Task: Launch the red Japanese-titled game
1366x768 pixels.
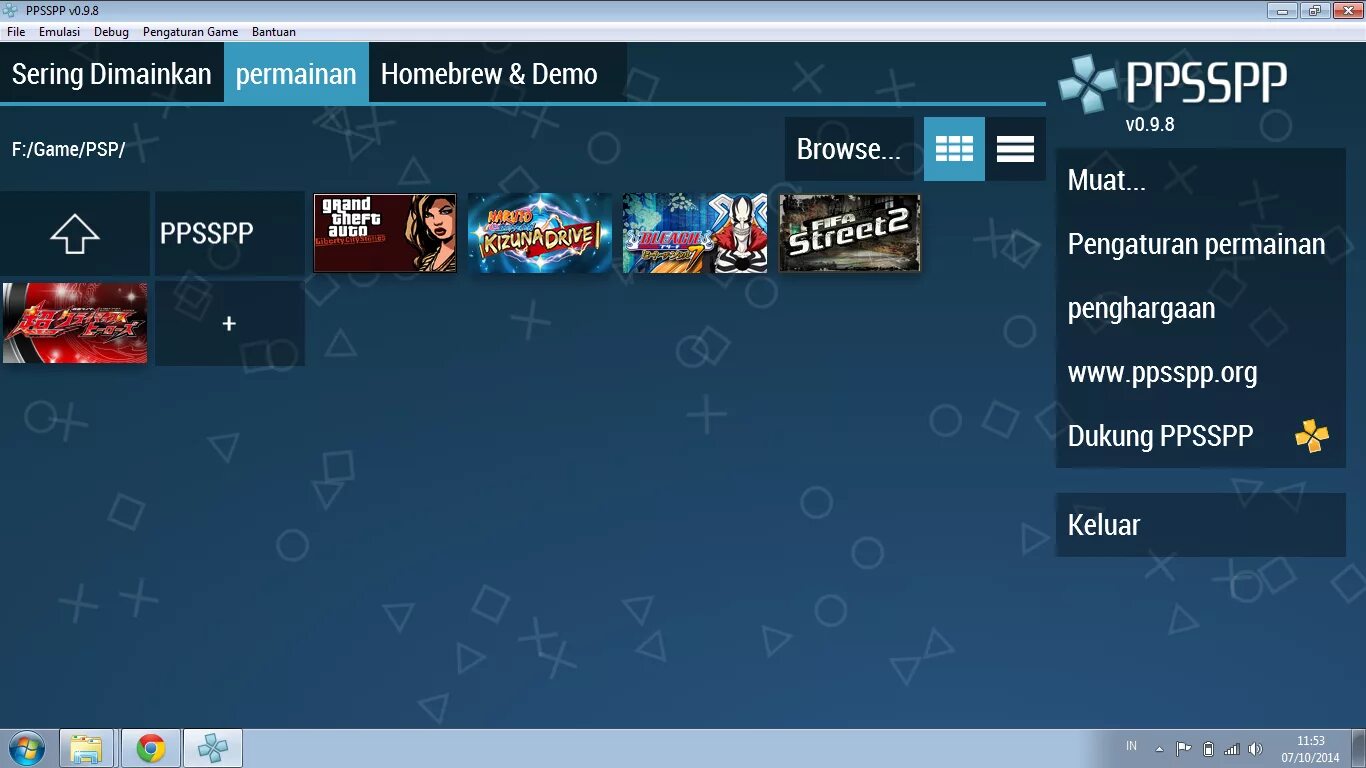Action: (75, 323)
